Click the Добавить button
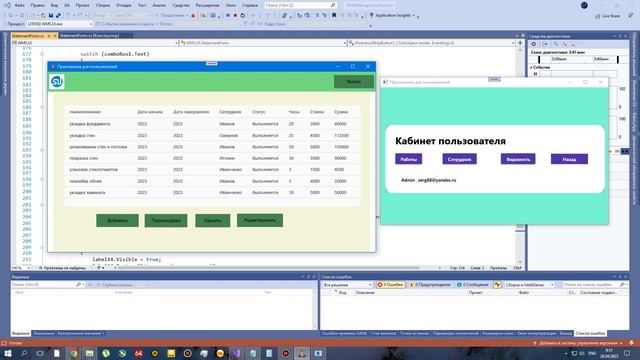The height and width of the screenshot is (360, 640). point(117,220)
